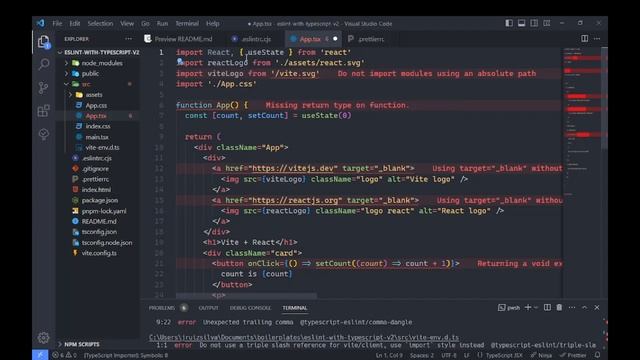Open the Explorer view in activity bar
640x360 pixels.
tap(44, 42)
